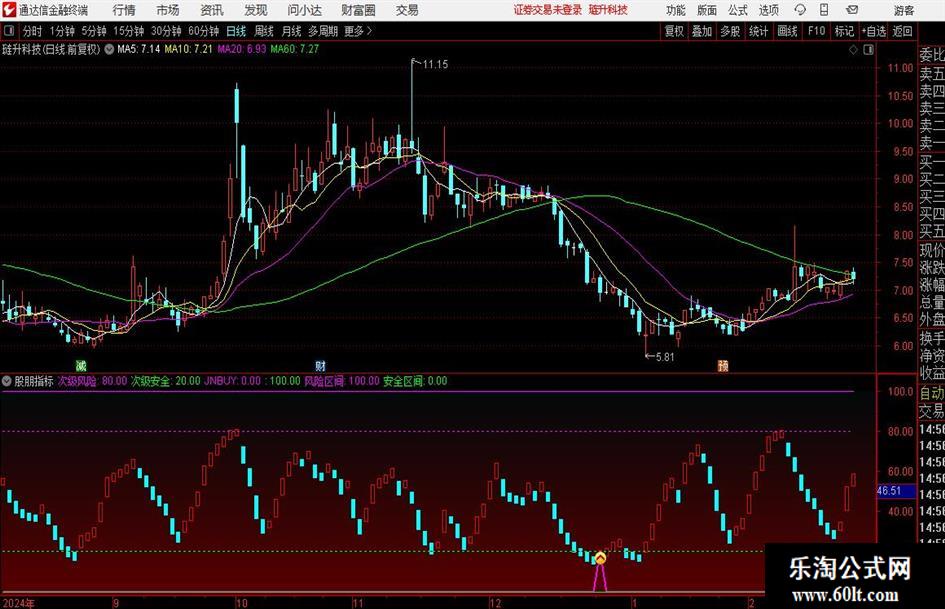Click the green 减 marker below the chart
Viewport: 945px width, 609px height.
pos(81,365)
